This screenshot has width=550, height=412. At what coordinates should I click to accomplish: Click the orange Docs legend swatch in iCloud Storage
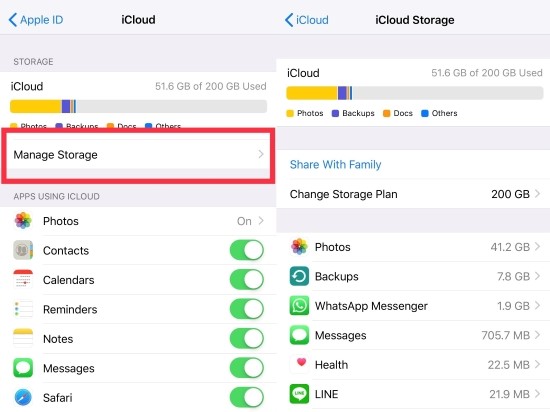click(x=387, y=113)
